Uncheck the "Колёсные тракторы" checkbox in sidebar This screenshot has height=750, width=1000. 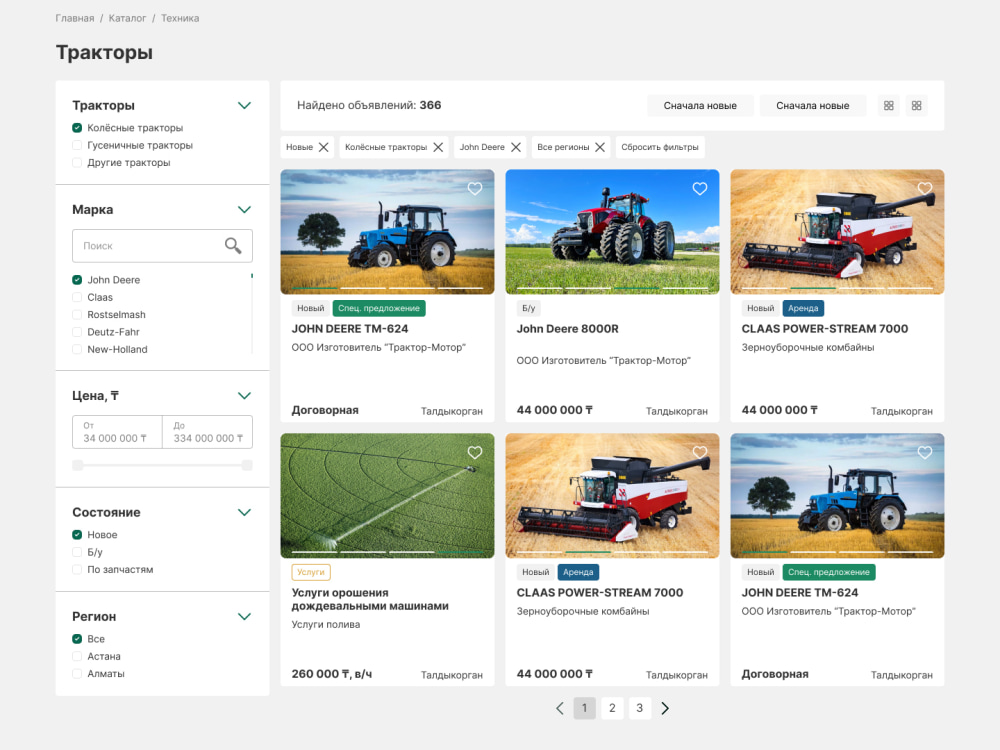[x=77, y=128]
